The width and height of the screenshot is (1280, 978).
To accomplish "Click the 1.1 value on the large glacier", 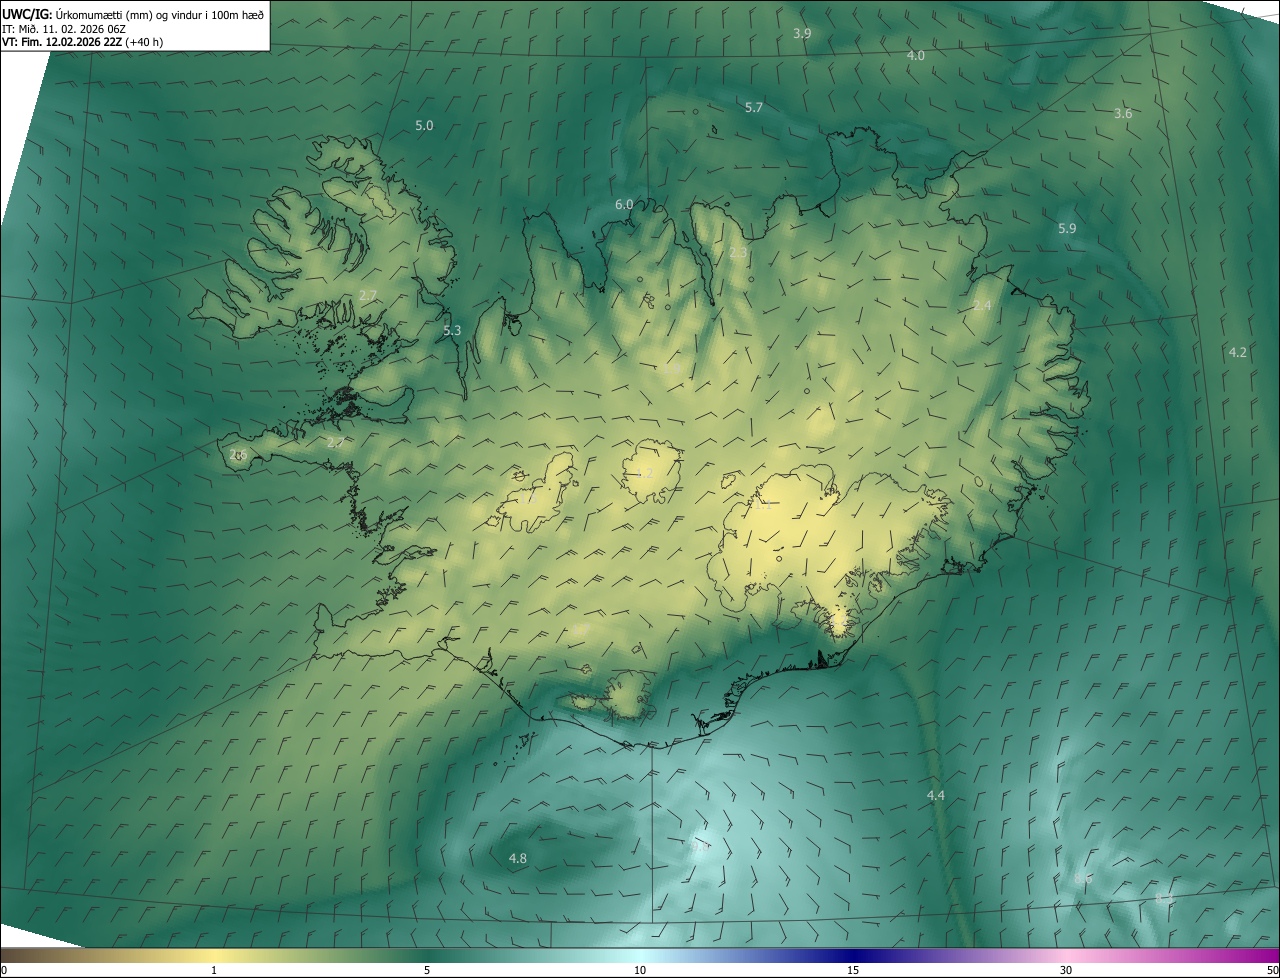I will point(762,506).
